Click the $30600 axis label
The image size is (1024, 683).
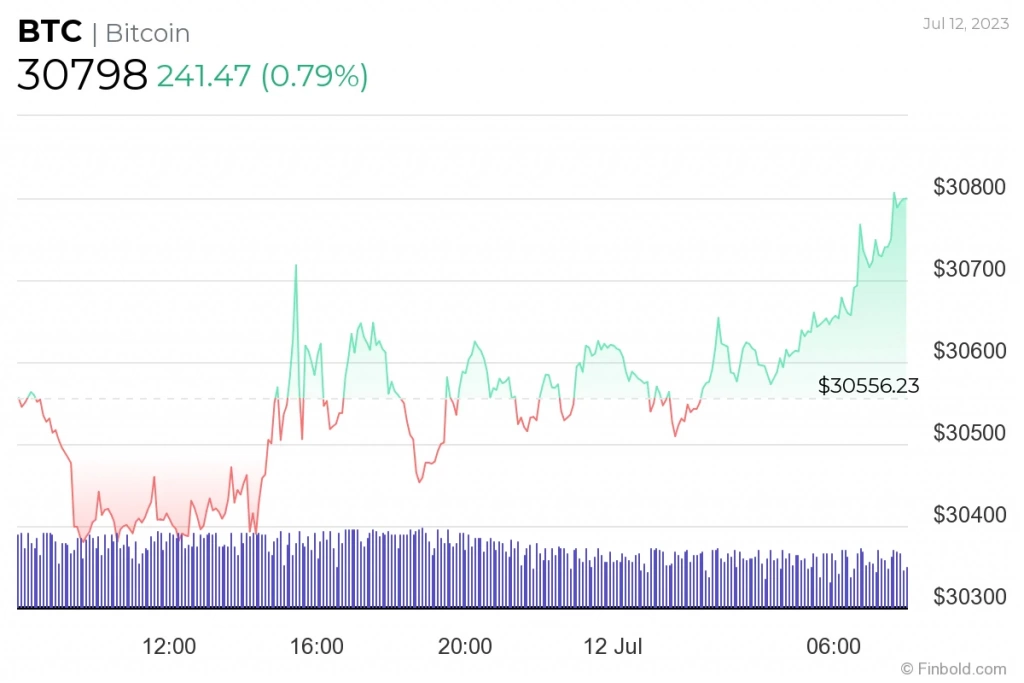969,351
